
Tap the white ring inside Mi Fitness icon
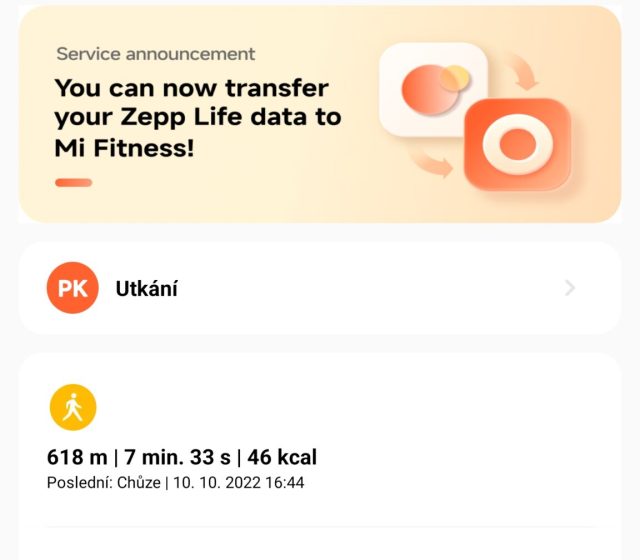click(517, 146)
